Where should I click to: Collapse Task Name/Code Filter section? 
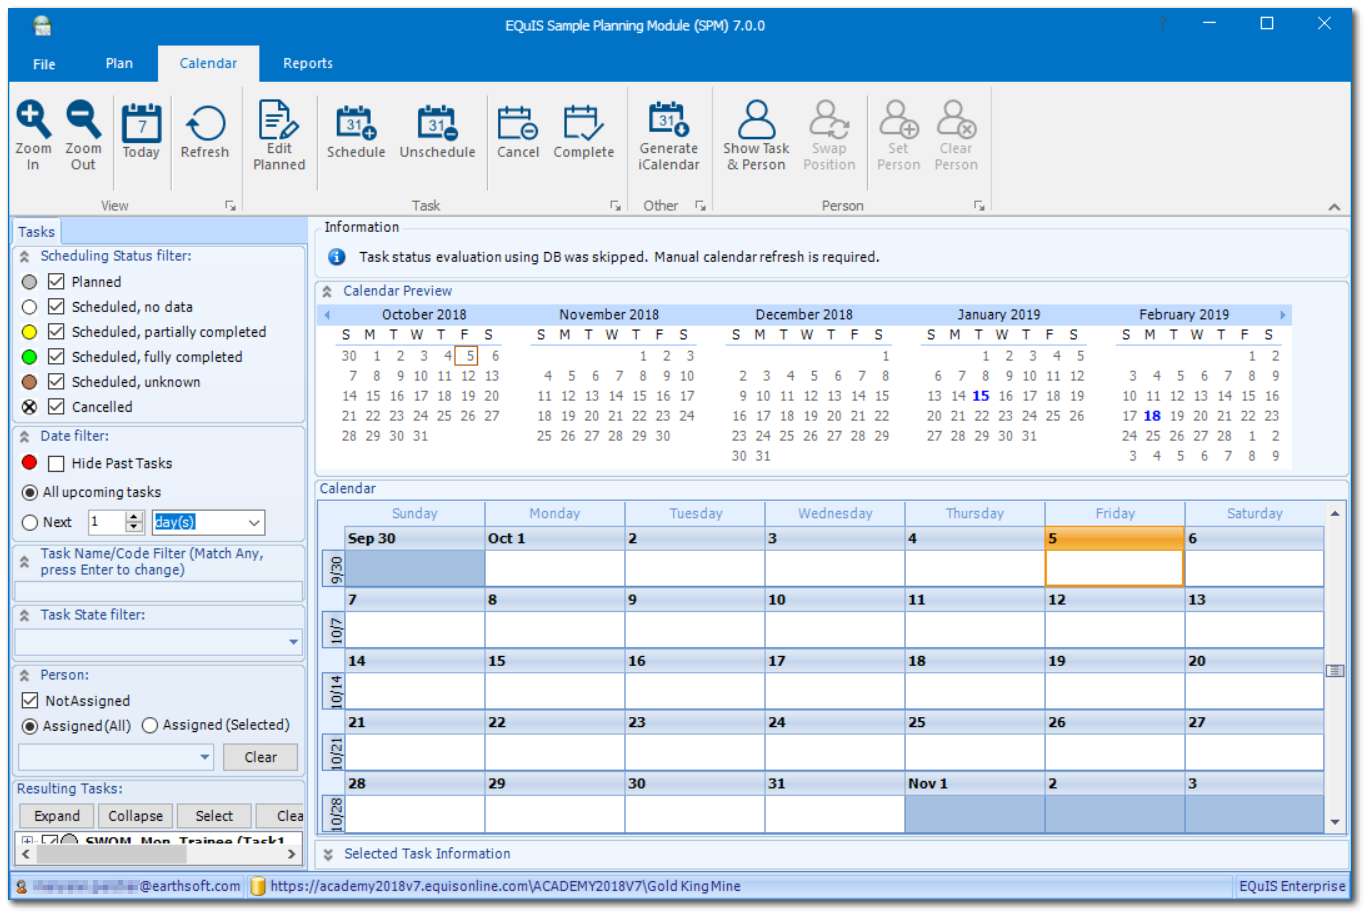(x=24, y=562)
